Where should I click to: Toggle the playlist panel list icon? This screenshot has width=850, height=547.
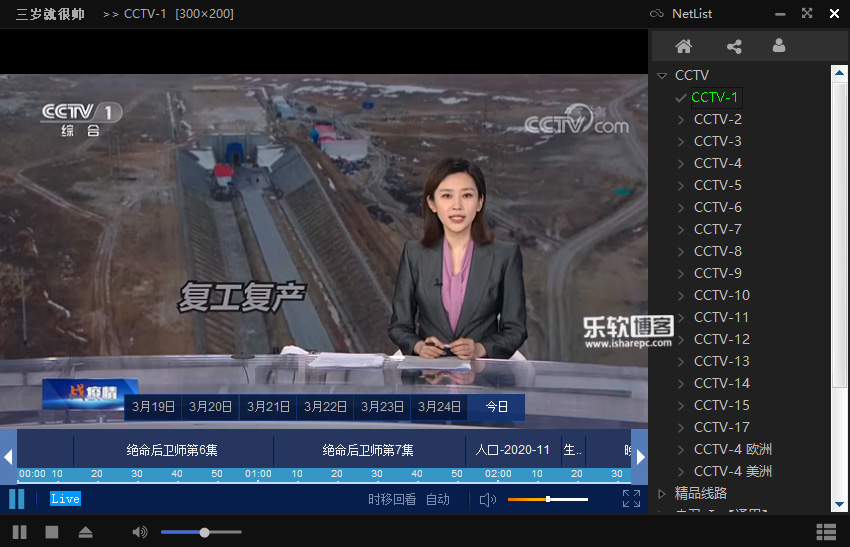pyautogui.click(x=826, y=532)
